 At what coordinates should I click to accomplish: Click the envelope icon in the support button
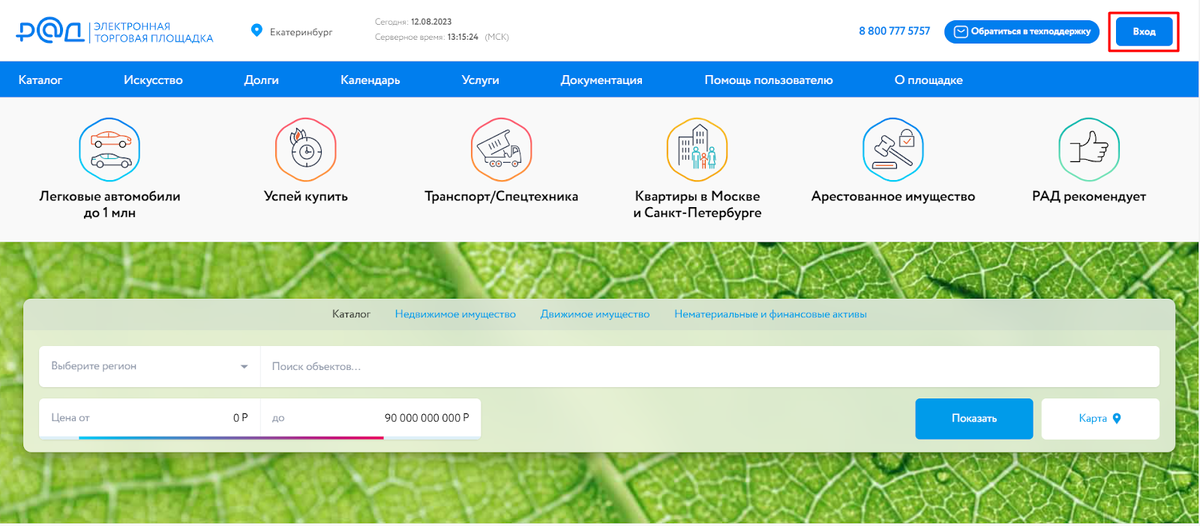[x=961, y=32]
